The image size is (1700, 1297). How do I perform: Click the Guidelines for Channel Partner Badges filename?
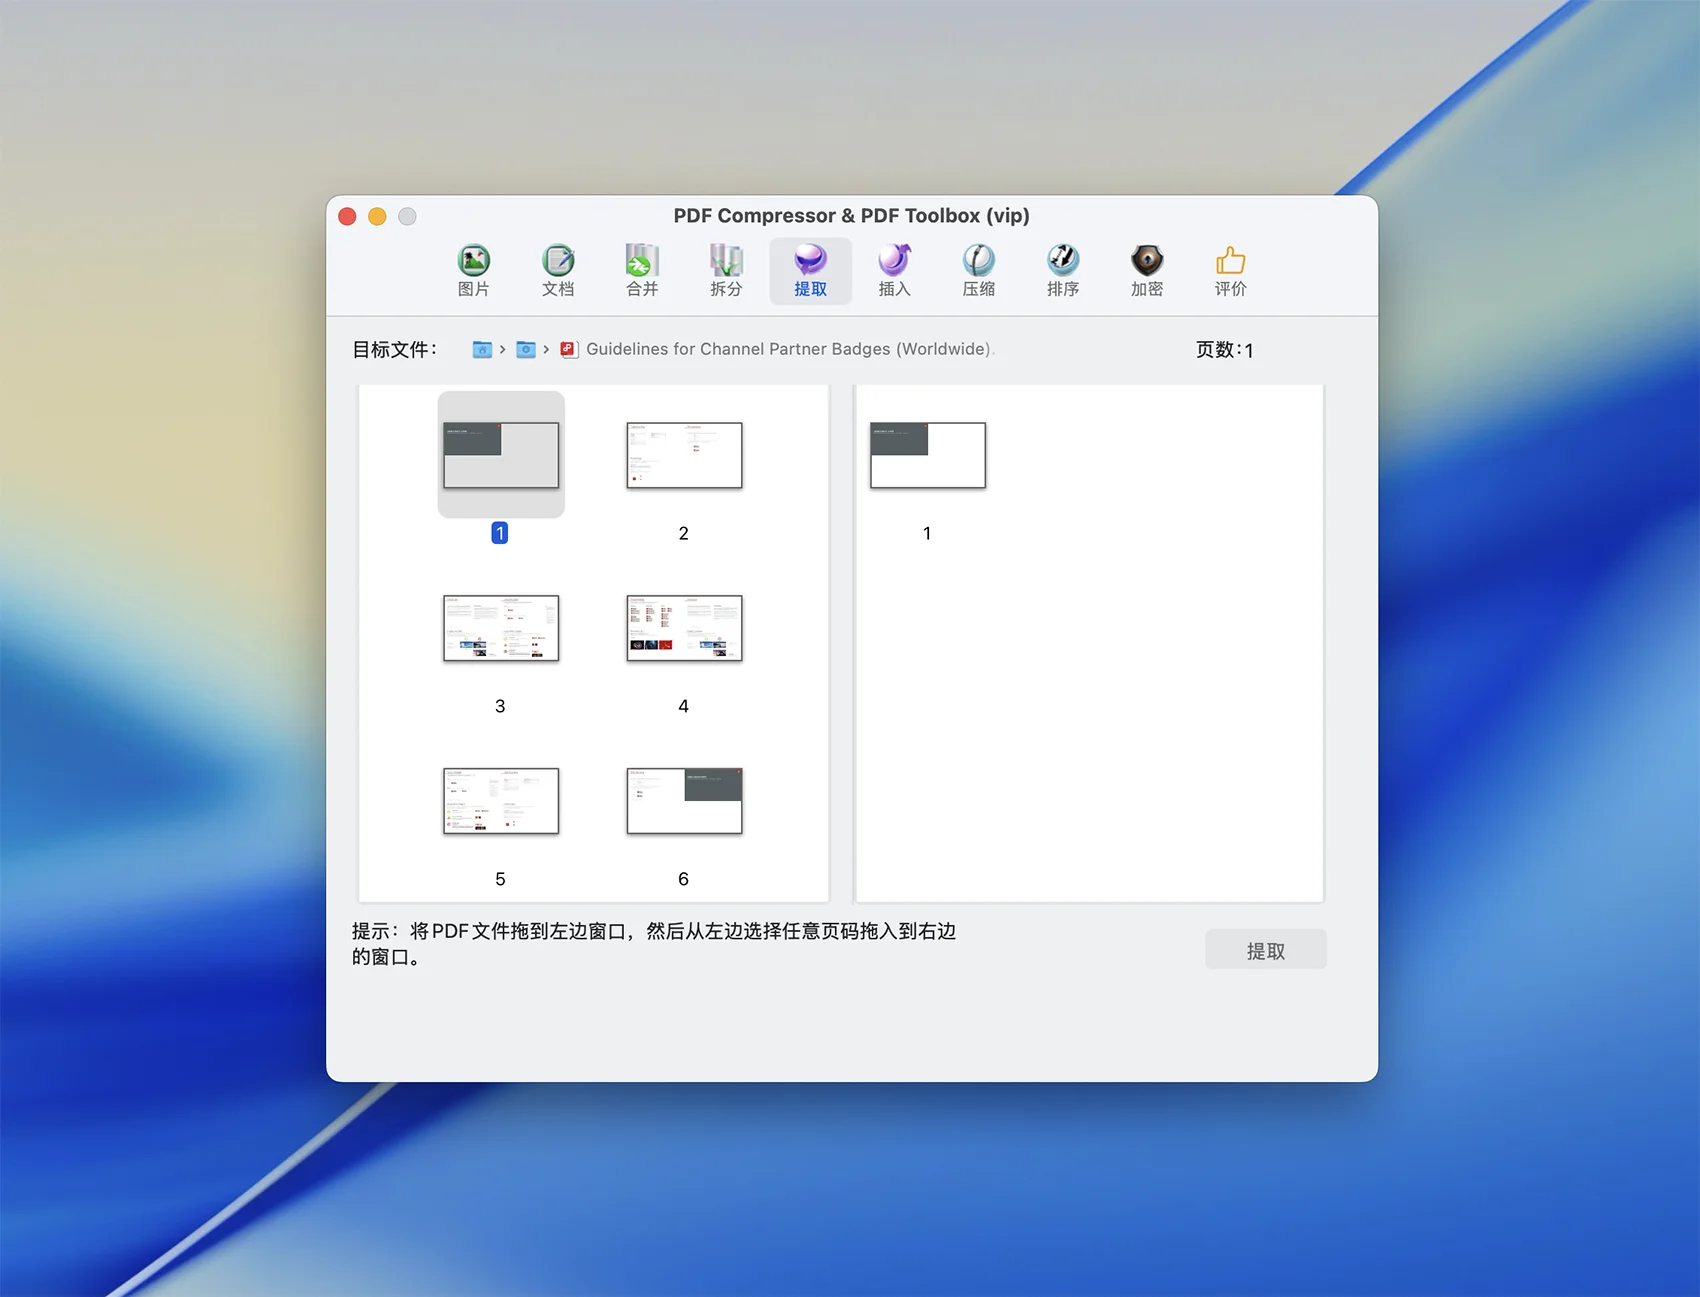788,349
